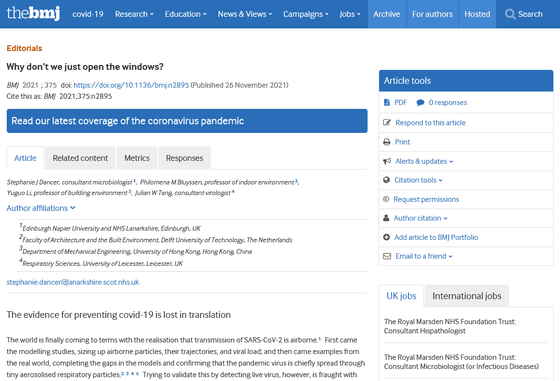Screen dimensions: 560x381
Task: Click the Citation tools globe icon
Action: click(x=386, y=180)
